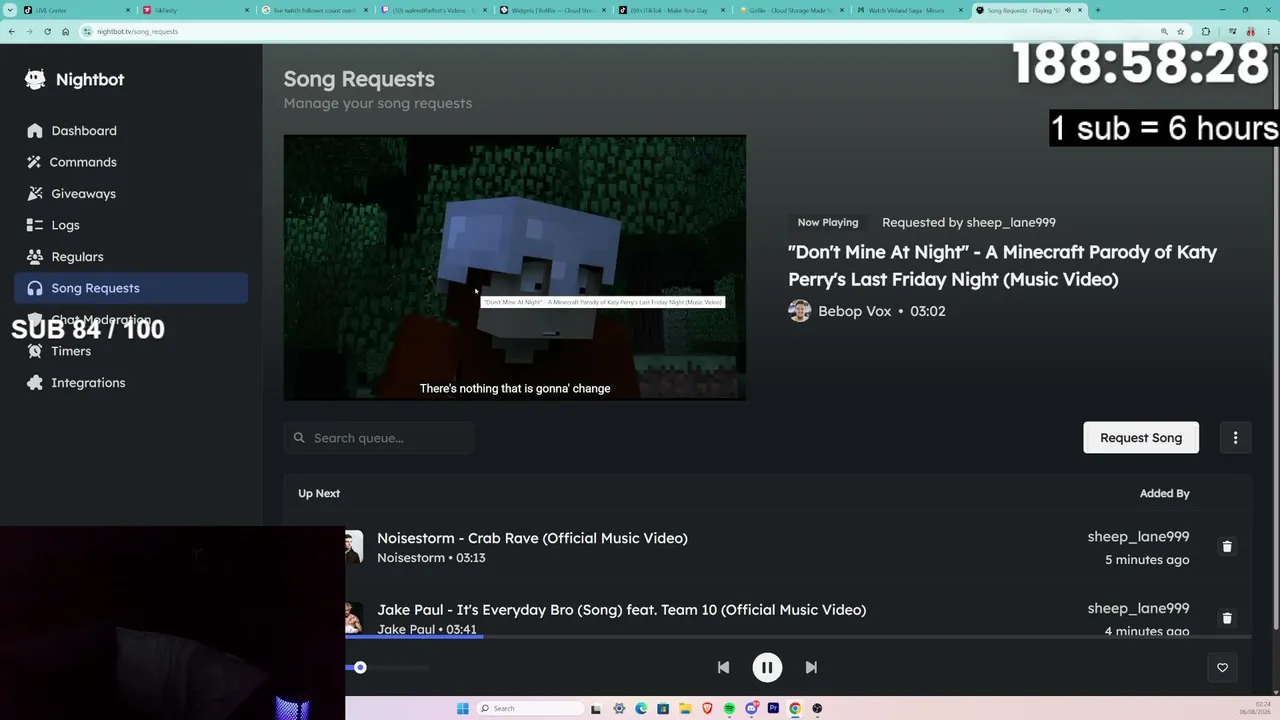
Task: Open Discord from the taskbar
Action: 751,708
